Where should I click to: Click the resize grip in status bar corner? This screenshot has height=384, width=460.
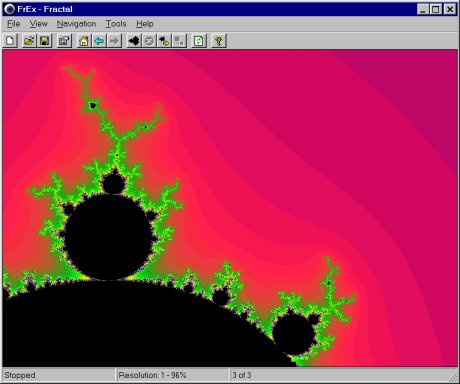click(453, 377)
